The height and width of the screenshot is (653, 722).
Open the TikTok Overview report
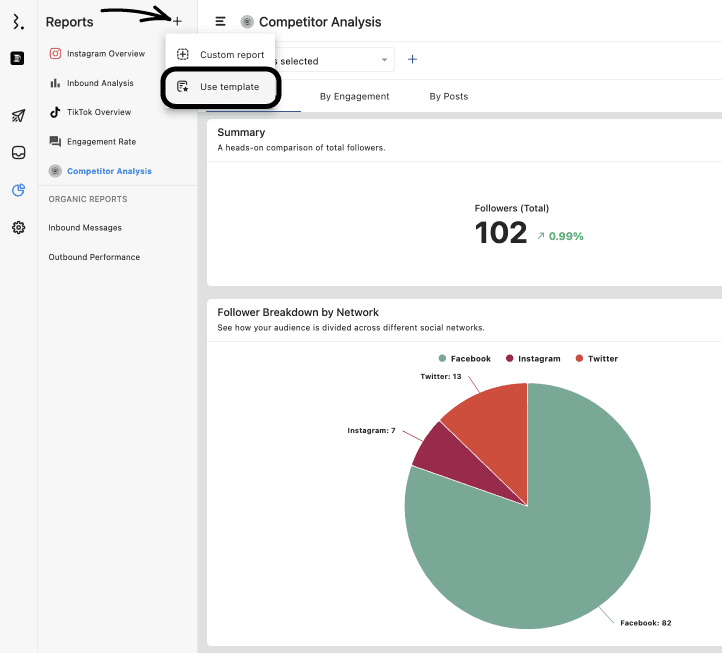click(x=98, y=112)
